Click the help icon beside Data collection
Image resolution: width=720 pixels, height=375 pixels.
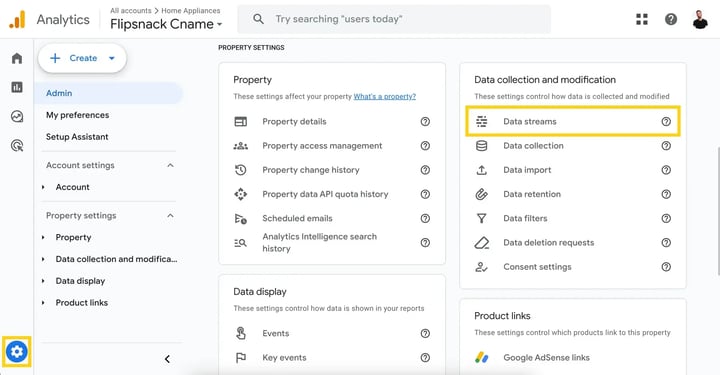pos(666,146)
